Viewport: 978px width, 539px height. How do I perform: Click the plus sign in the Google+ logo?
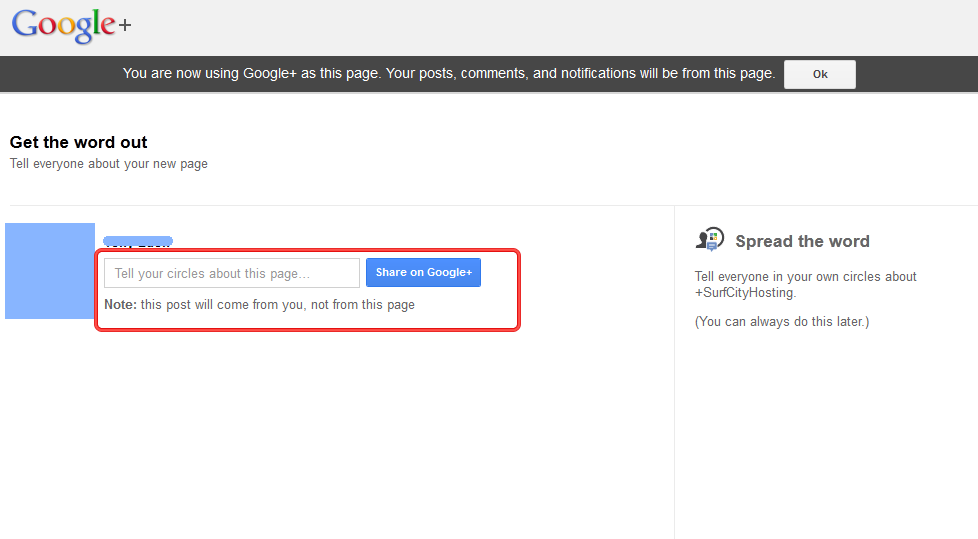124,26
